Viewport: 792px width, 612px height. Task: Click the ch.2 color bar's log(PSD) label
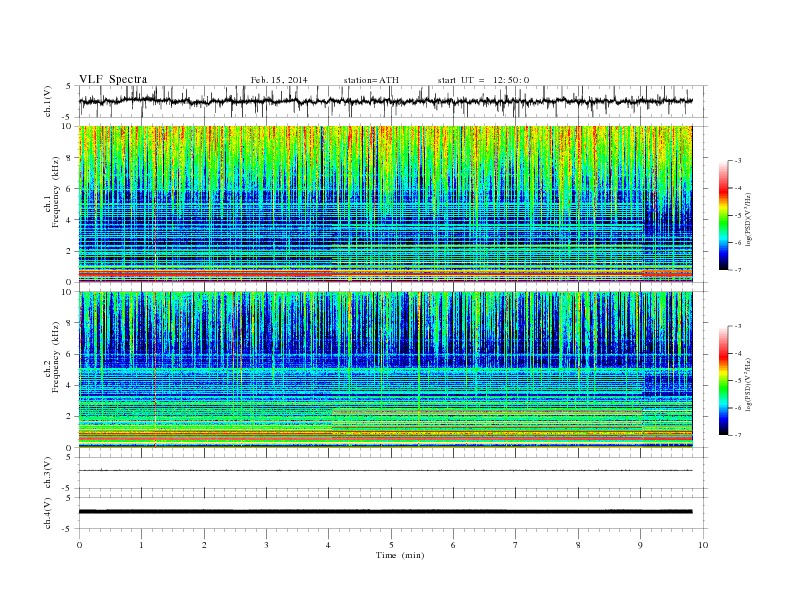[749, 384]
